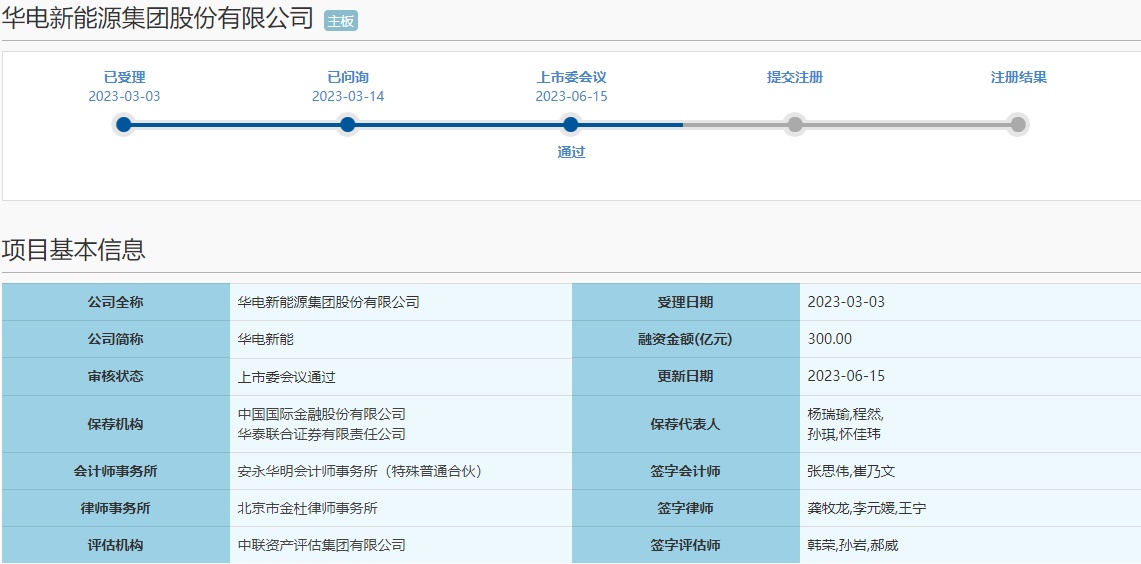The width and height of the screenshot is (1141, 564).
Task: Click the 提交注册 stage label
Action: (795, 77)
